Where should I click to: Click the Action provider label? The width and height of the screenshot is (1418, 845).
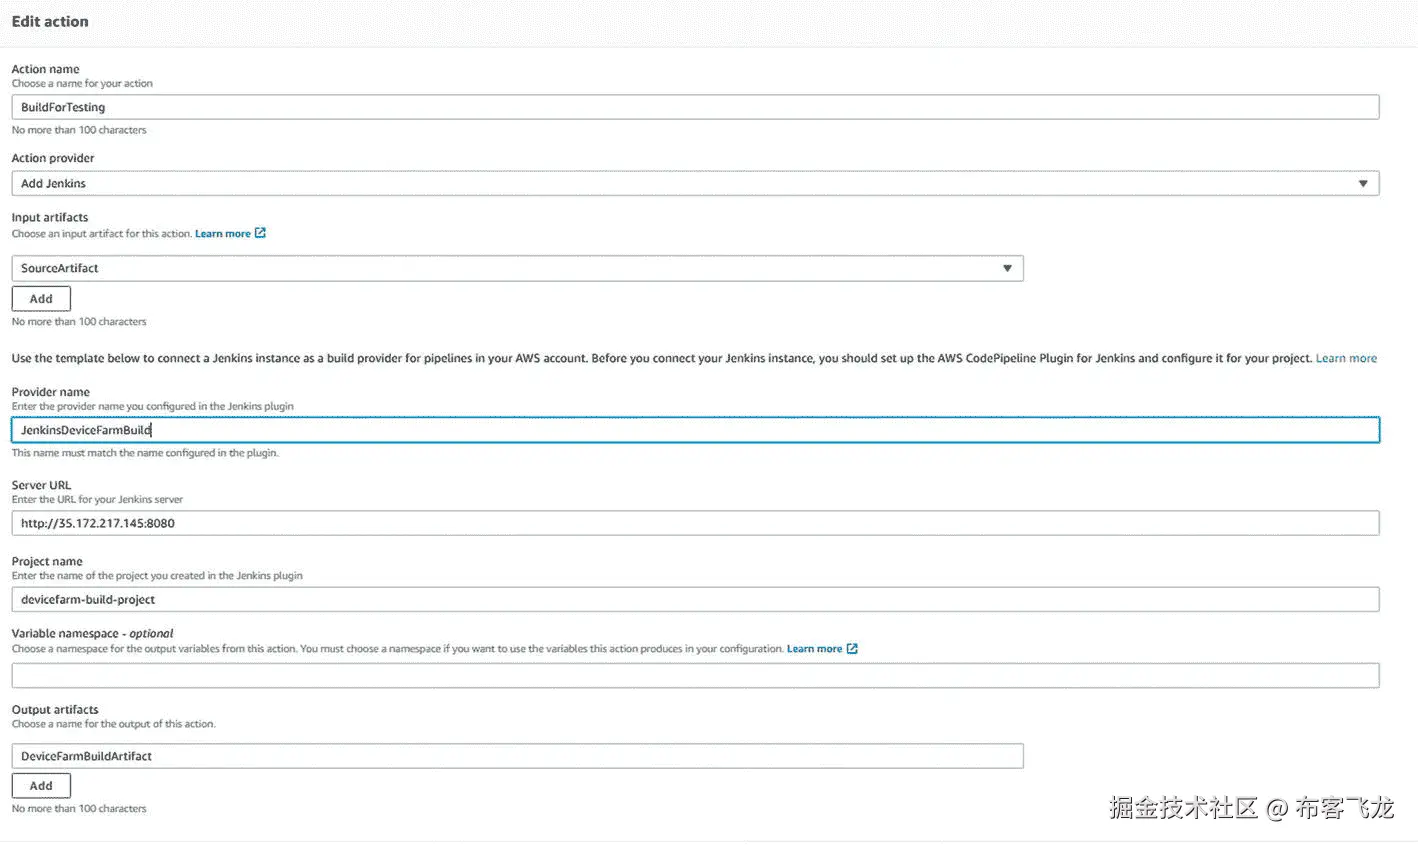[x=53, y=158]
